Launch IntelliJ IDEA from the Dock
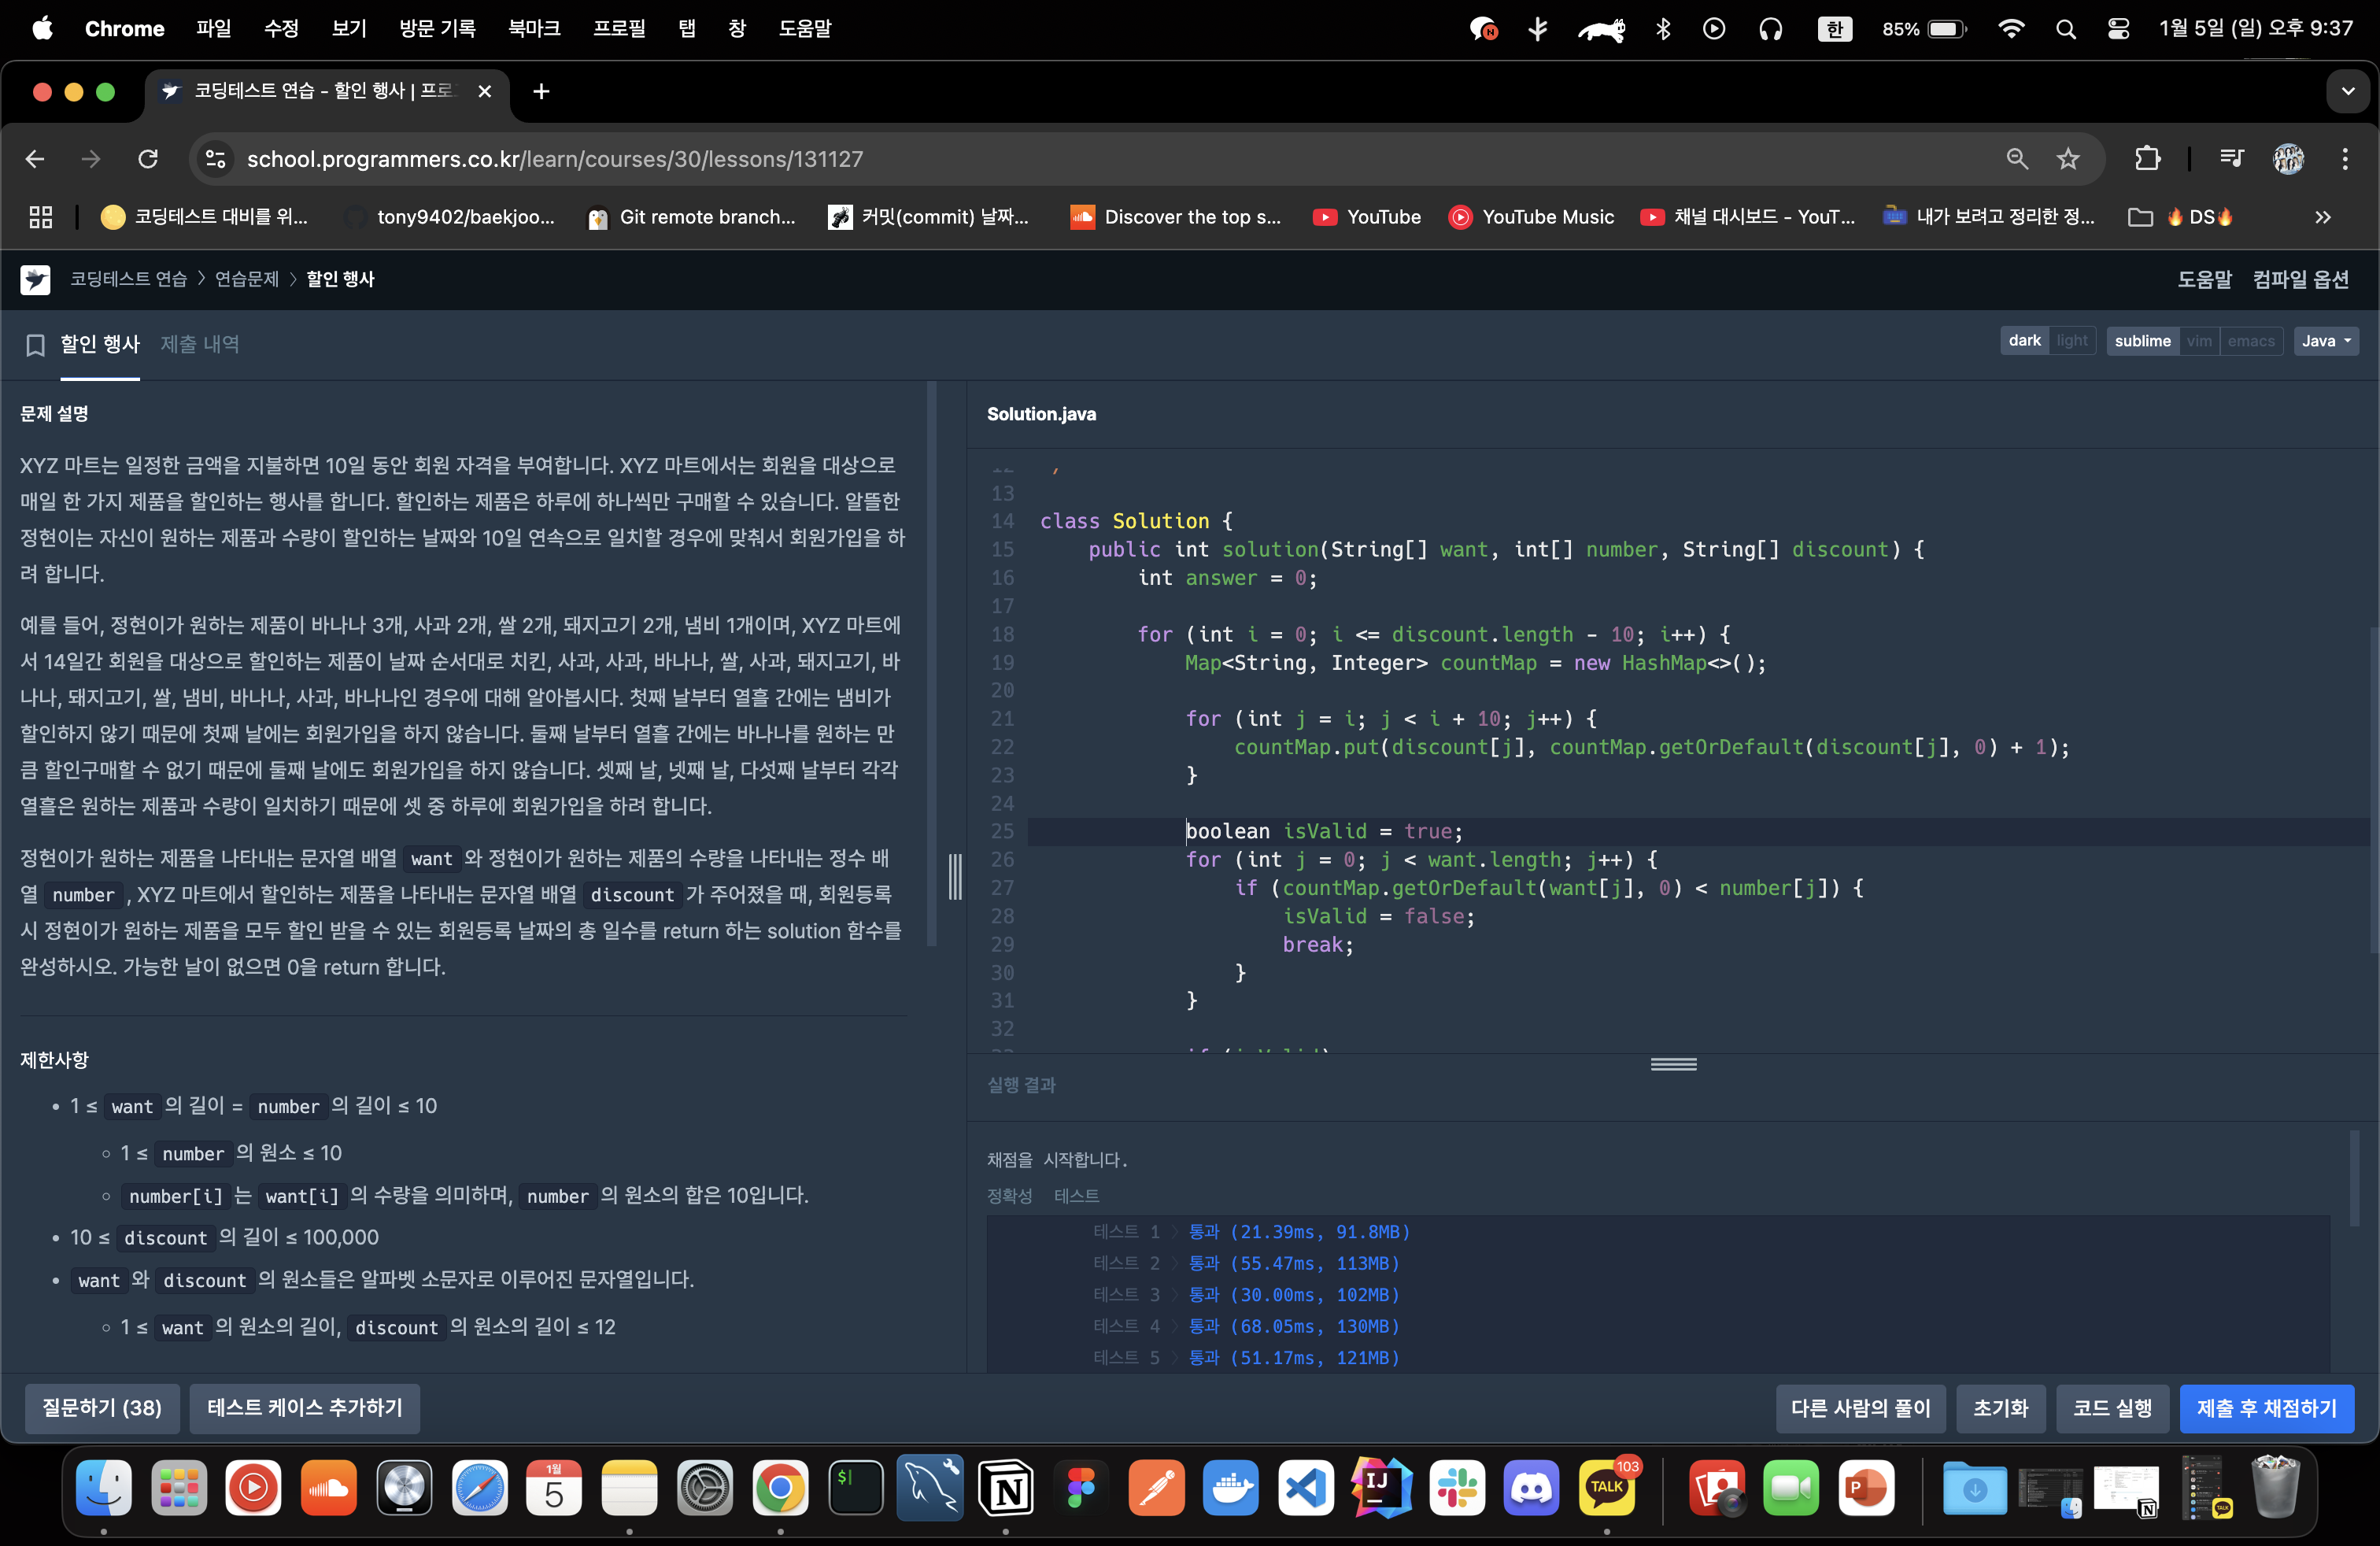 1381,1488
